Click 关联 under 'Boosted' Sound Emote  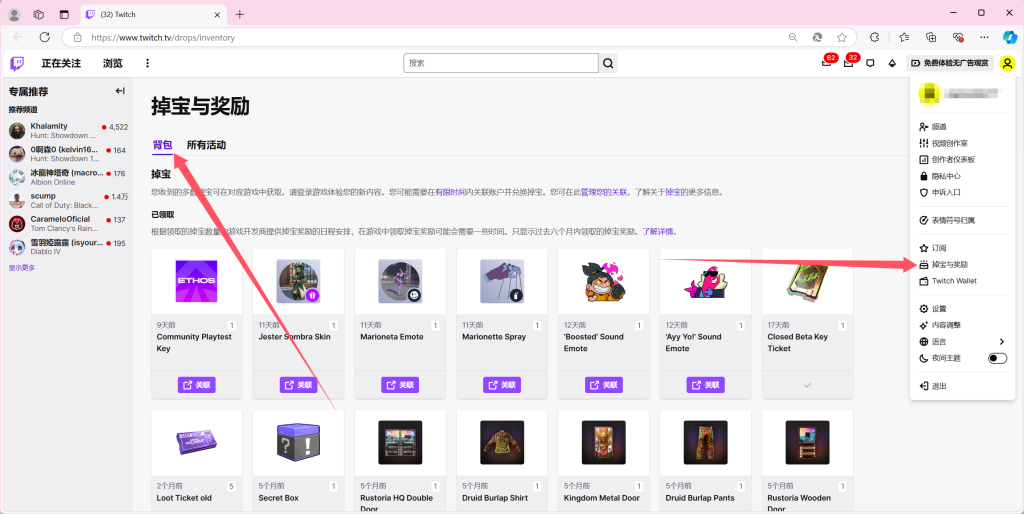coord(604,385)
